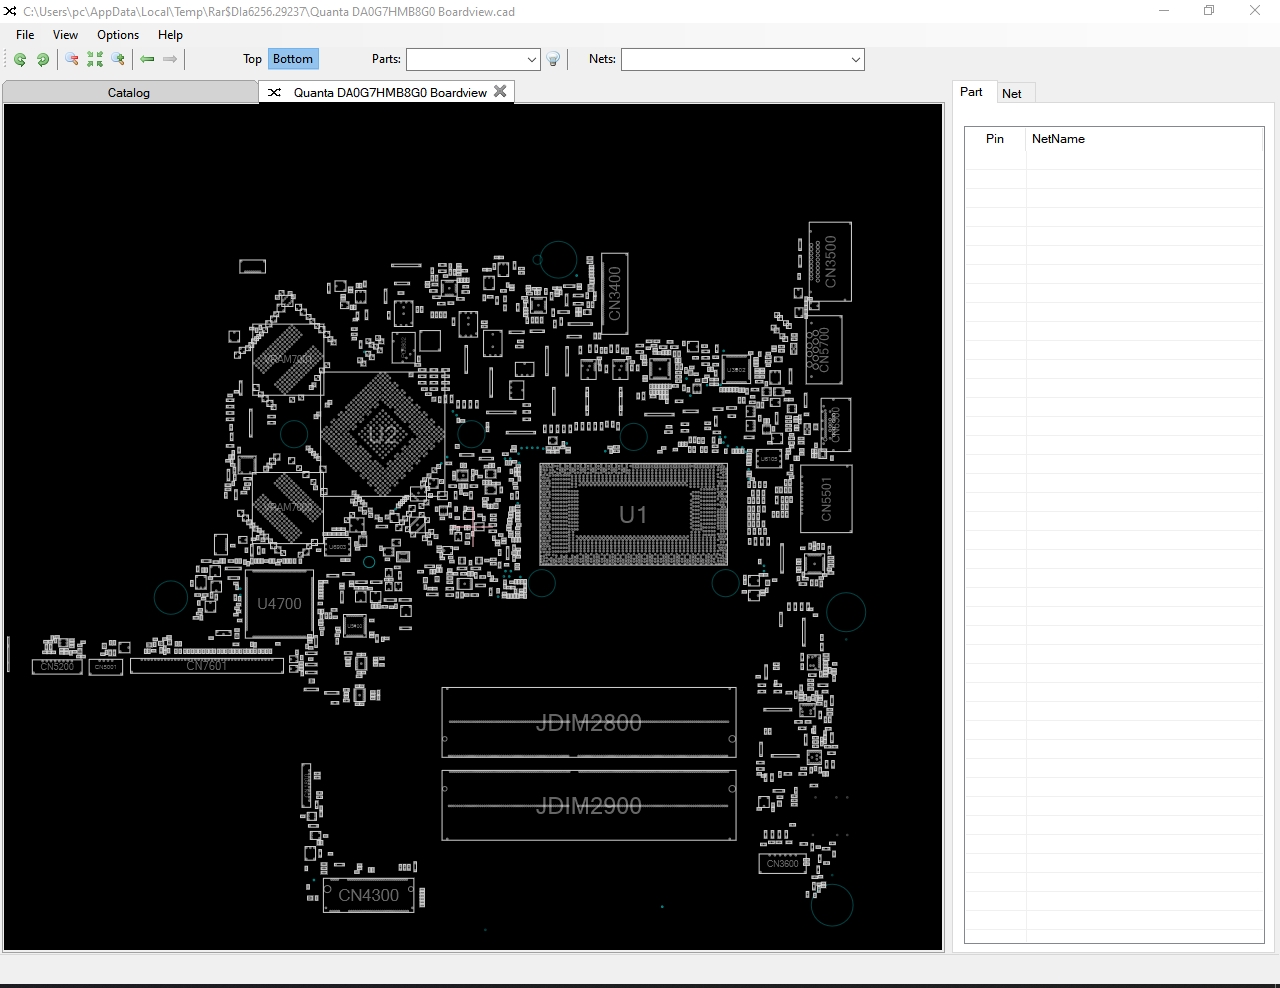Select the U1 chip on the board

pos(633,515)
